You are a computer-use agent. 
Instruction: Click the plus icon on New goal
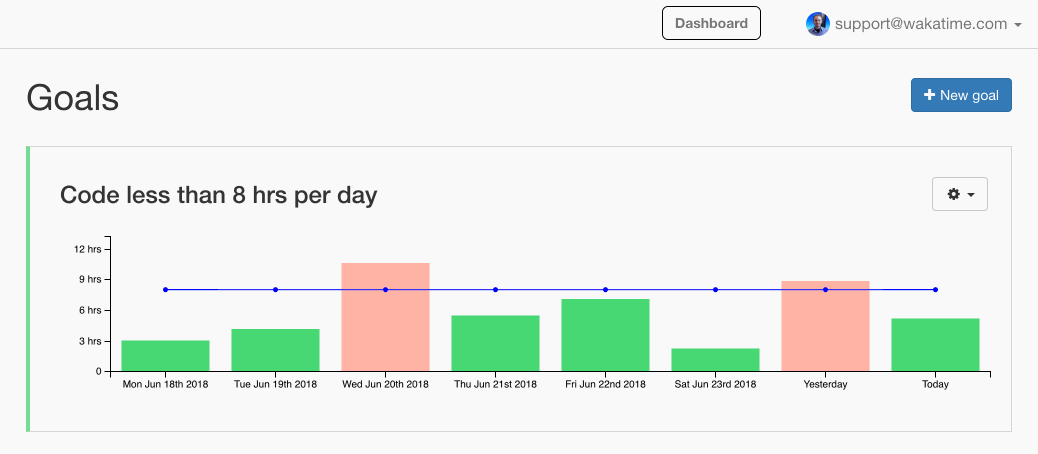pyautogui.click(x=929, y=95)
